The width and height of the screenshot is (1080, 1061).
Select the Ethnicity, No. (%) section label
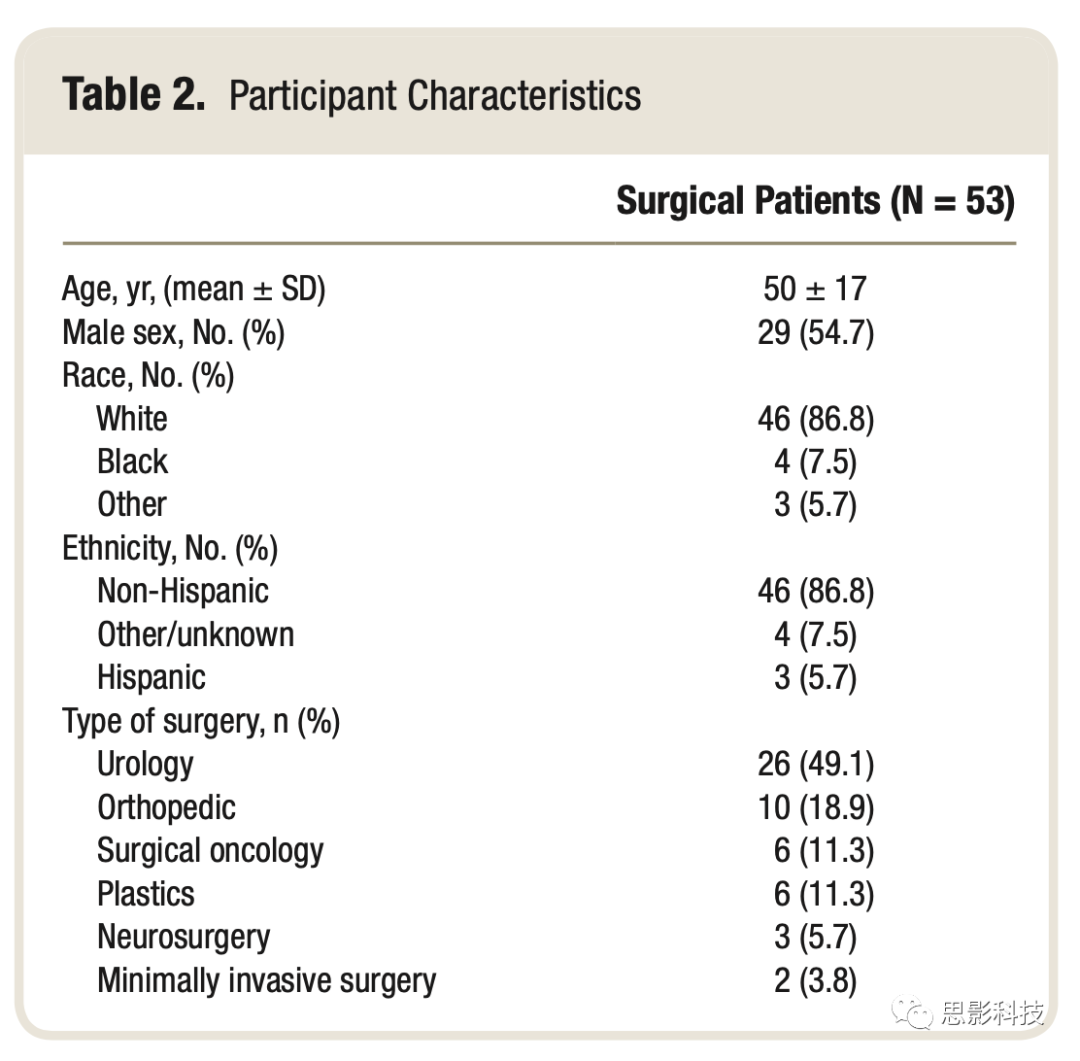(170, 549)
